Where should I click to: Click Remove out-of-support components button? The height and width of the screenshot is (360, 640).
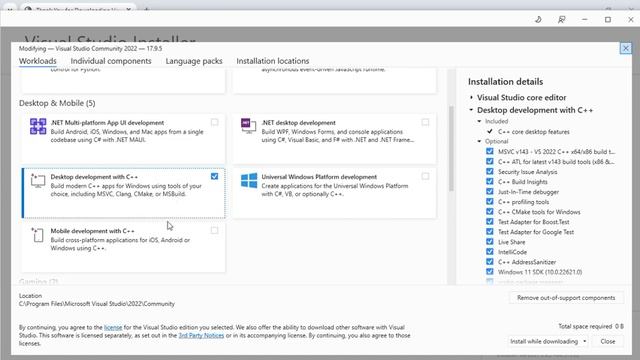click(x=566, y=298)
